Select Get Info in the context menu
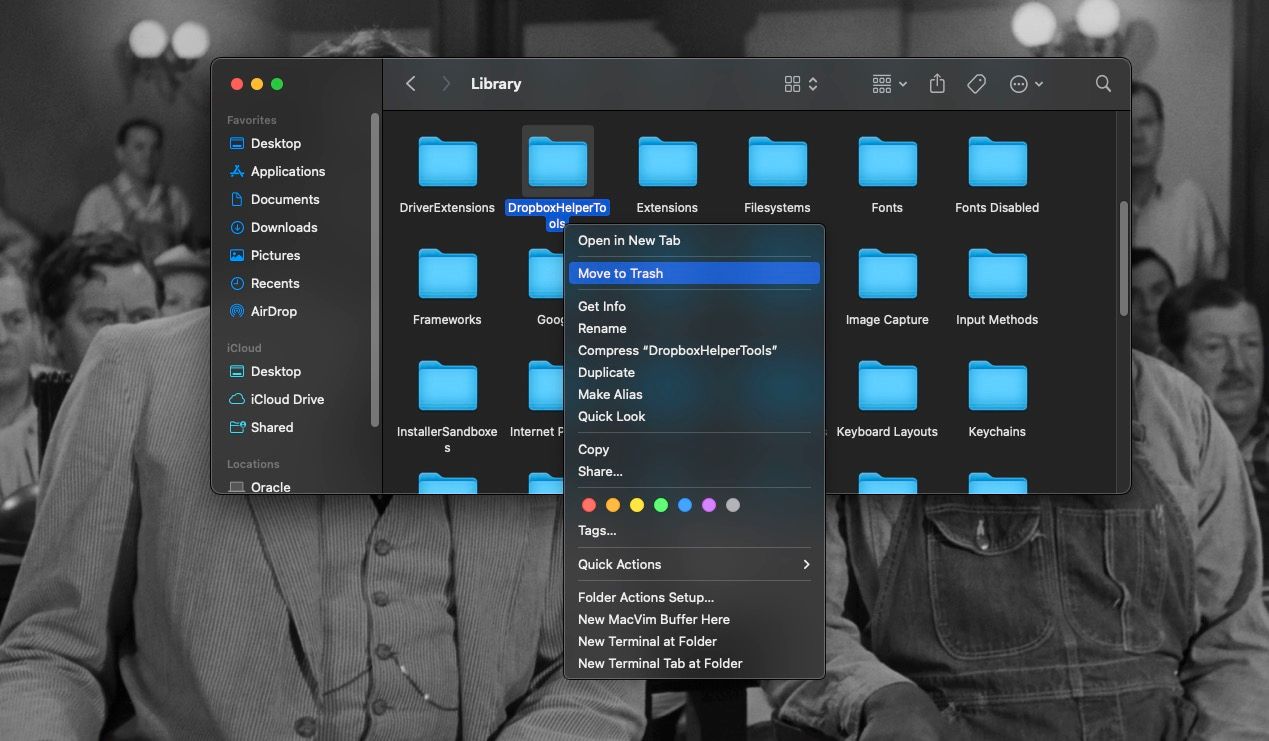 click(x=601, y=306)
